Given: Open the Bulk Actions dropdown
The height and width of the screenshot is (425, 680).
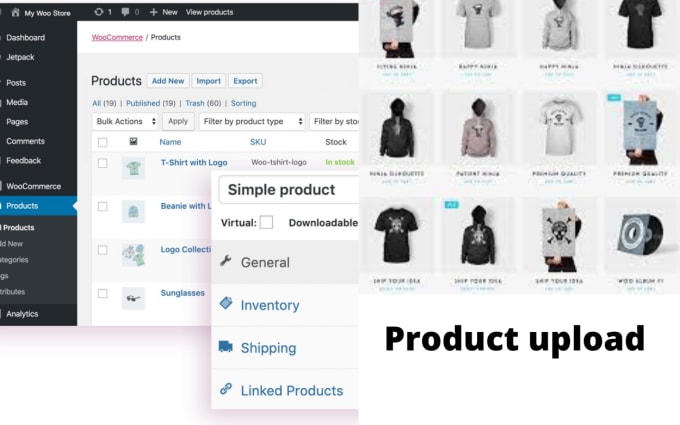Looking at the screenshot, I should pyautogui.click(x=125, y=121).
